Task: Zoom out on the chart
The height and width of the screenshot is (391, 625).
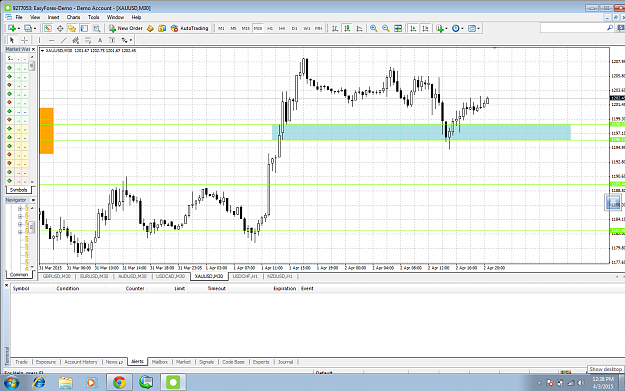Action: (x=385, y=28)
